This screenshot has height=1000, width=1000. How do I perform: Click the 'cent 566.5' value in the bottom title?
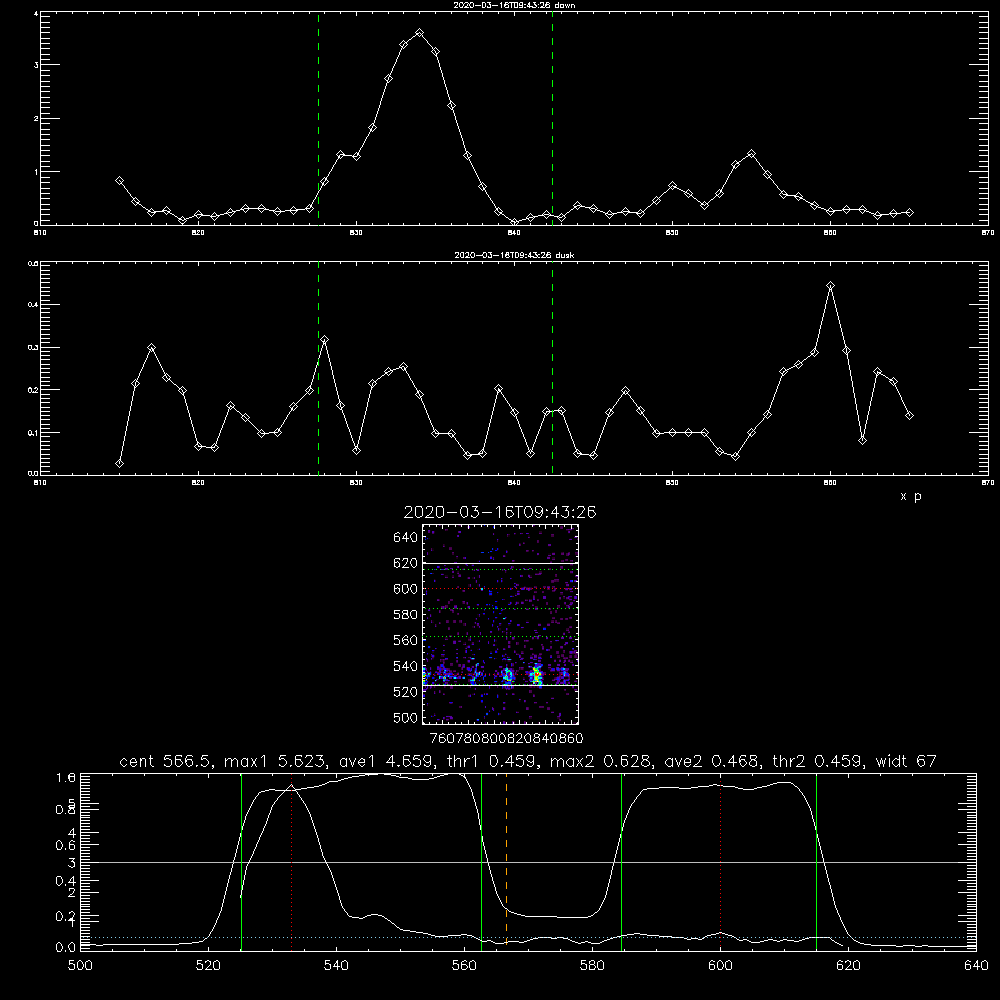click(165, 761)
